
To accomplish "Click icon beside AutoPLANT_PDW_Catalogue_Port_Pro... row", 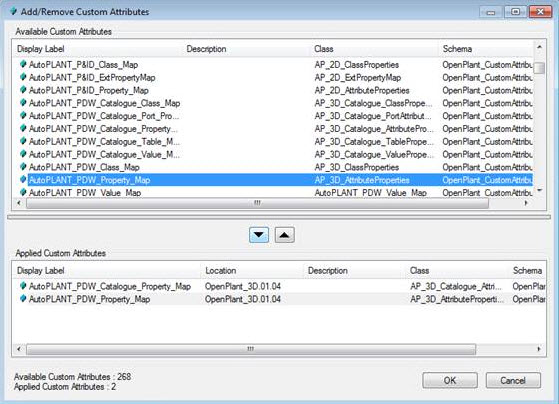I will click(x=23, y=116).
